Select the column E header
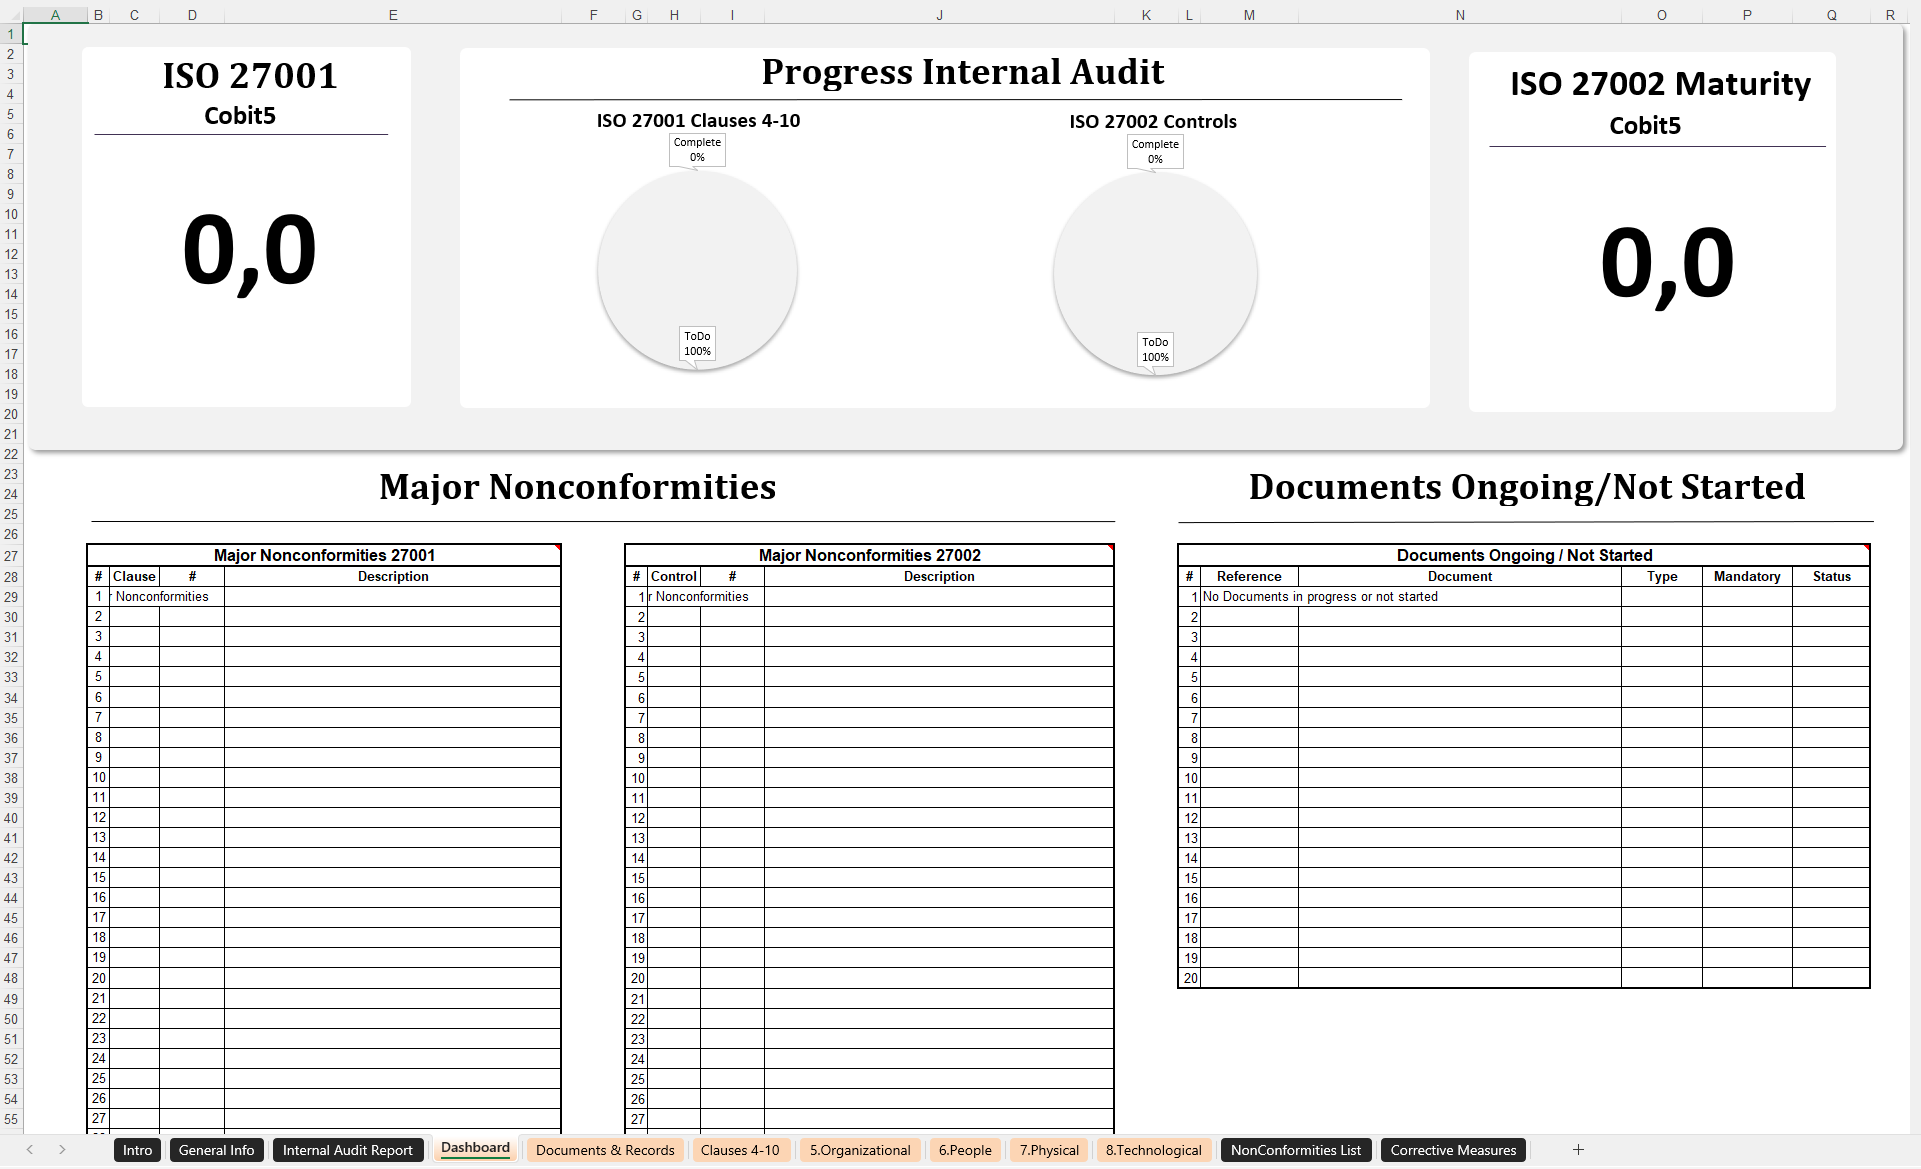The image size is (1921, 1169). [393, 14]
